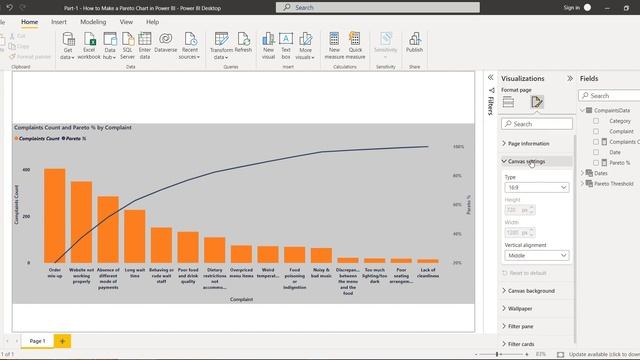Click Format painter in Clipboard group
This screenshot has width=640, height=360.
pyautogui.click(x=30, y=57)
